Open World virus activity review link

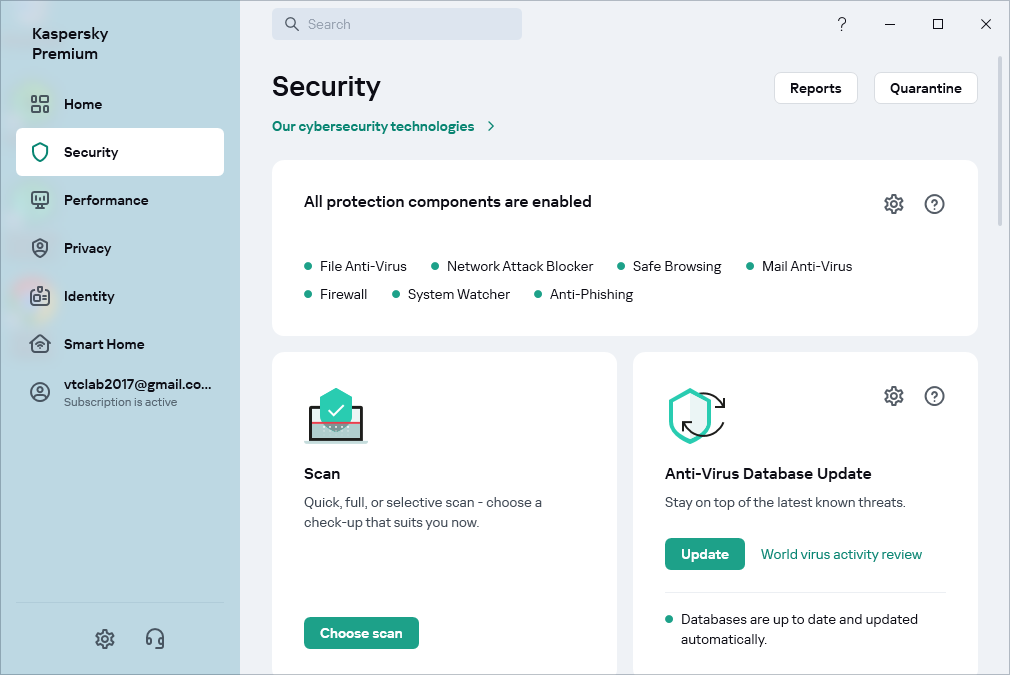(841, 554)
